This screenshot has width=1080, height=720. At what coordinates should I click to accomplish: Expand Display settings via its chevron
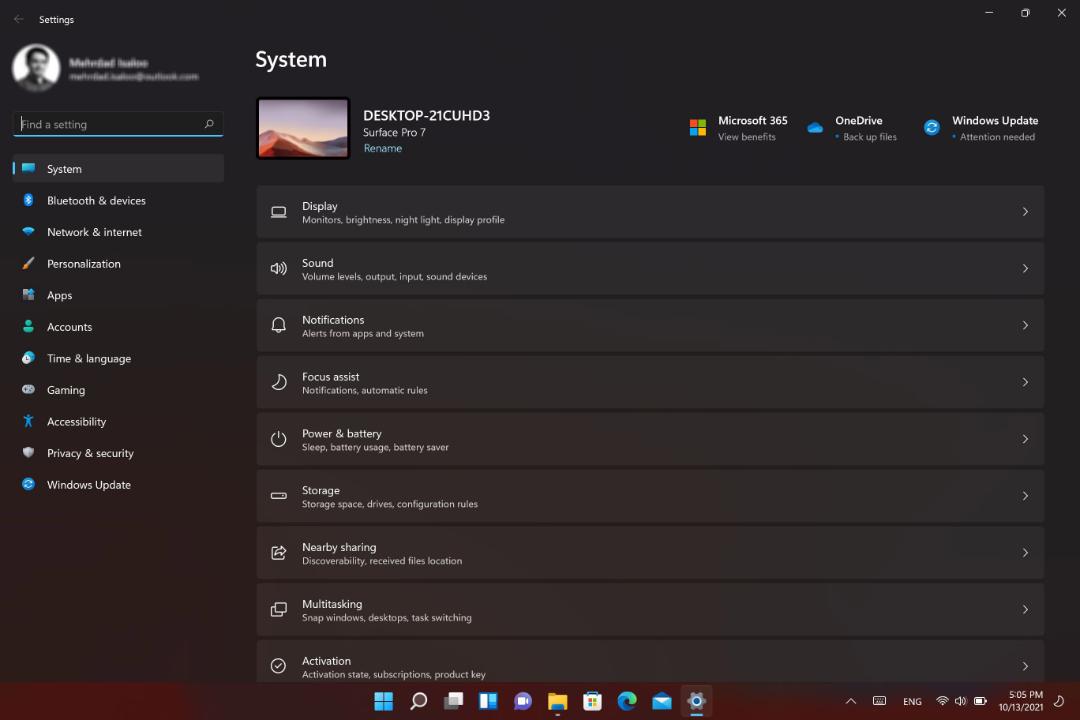click(x=1025, y=212)
